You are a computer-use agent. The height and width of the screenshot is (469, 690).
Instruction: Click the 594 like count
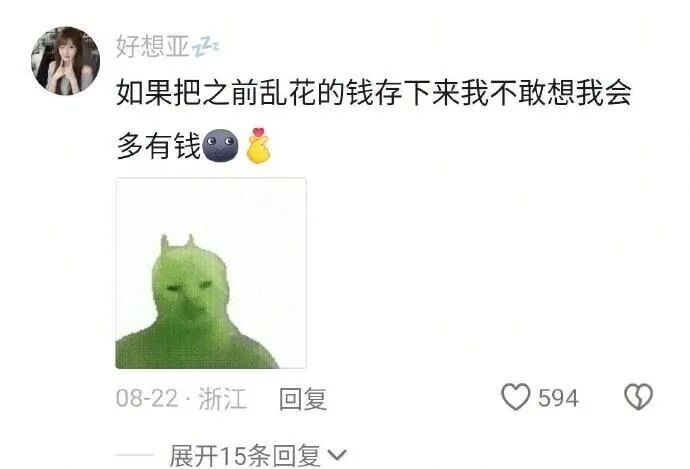[x=558, y=398]
